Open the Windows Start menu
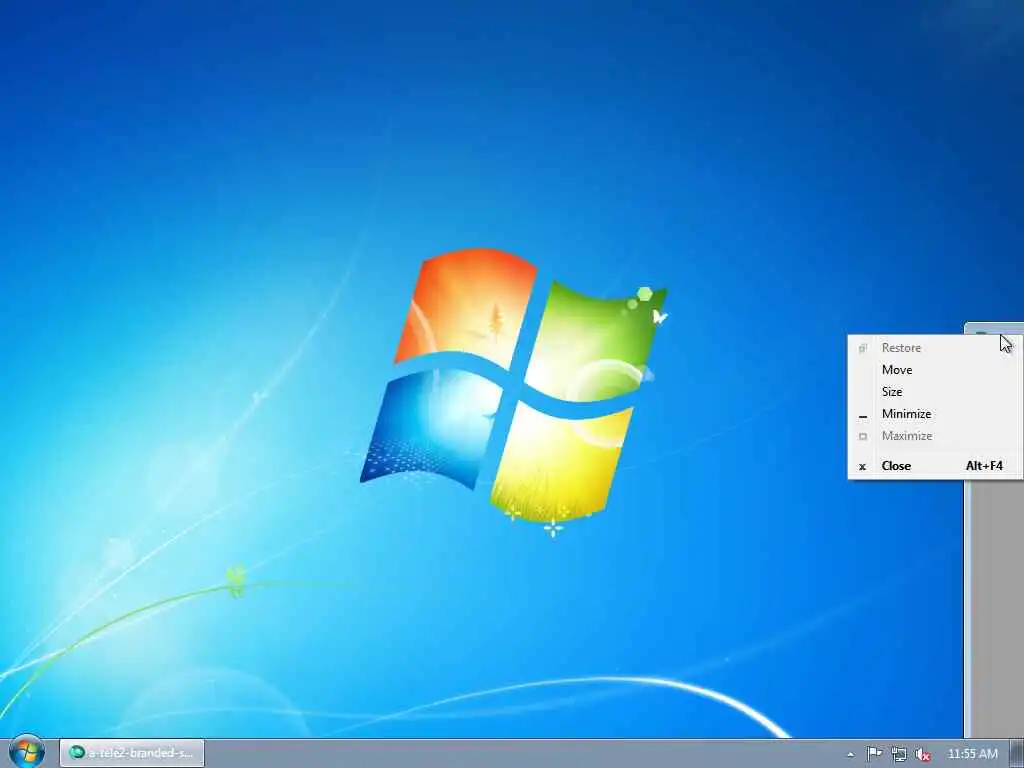The image size is (1024, 768). tap(26, 752)
